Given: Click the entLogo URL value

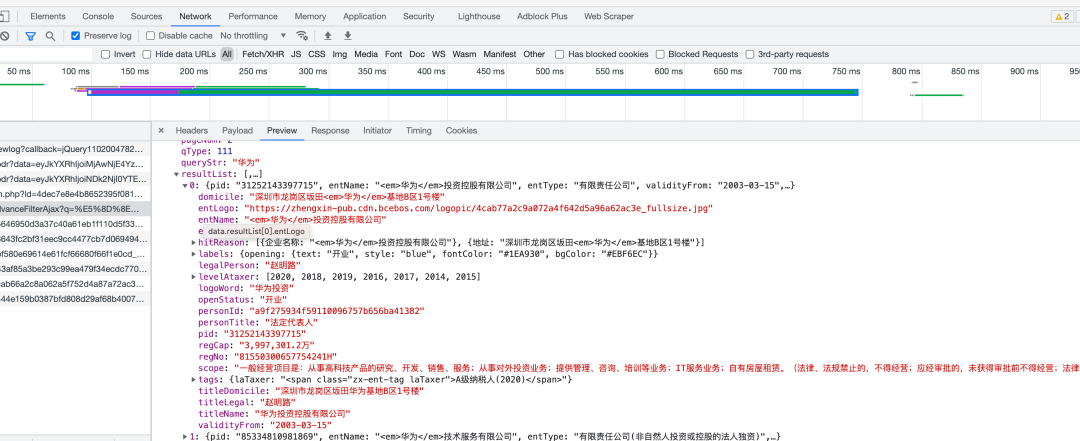Looking at the screenshot, I should [479, 208].
